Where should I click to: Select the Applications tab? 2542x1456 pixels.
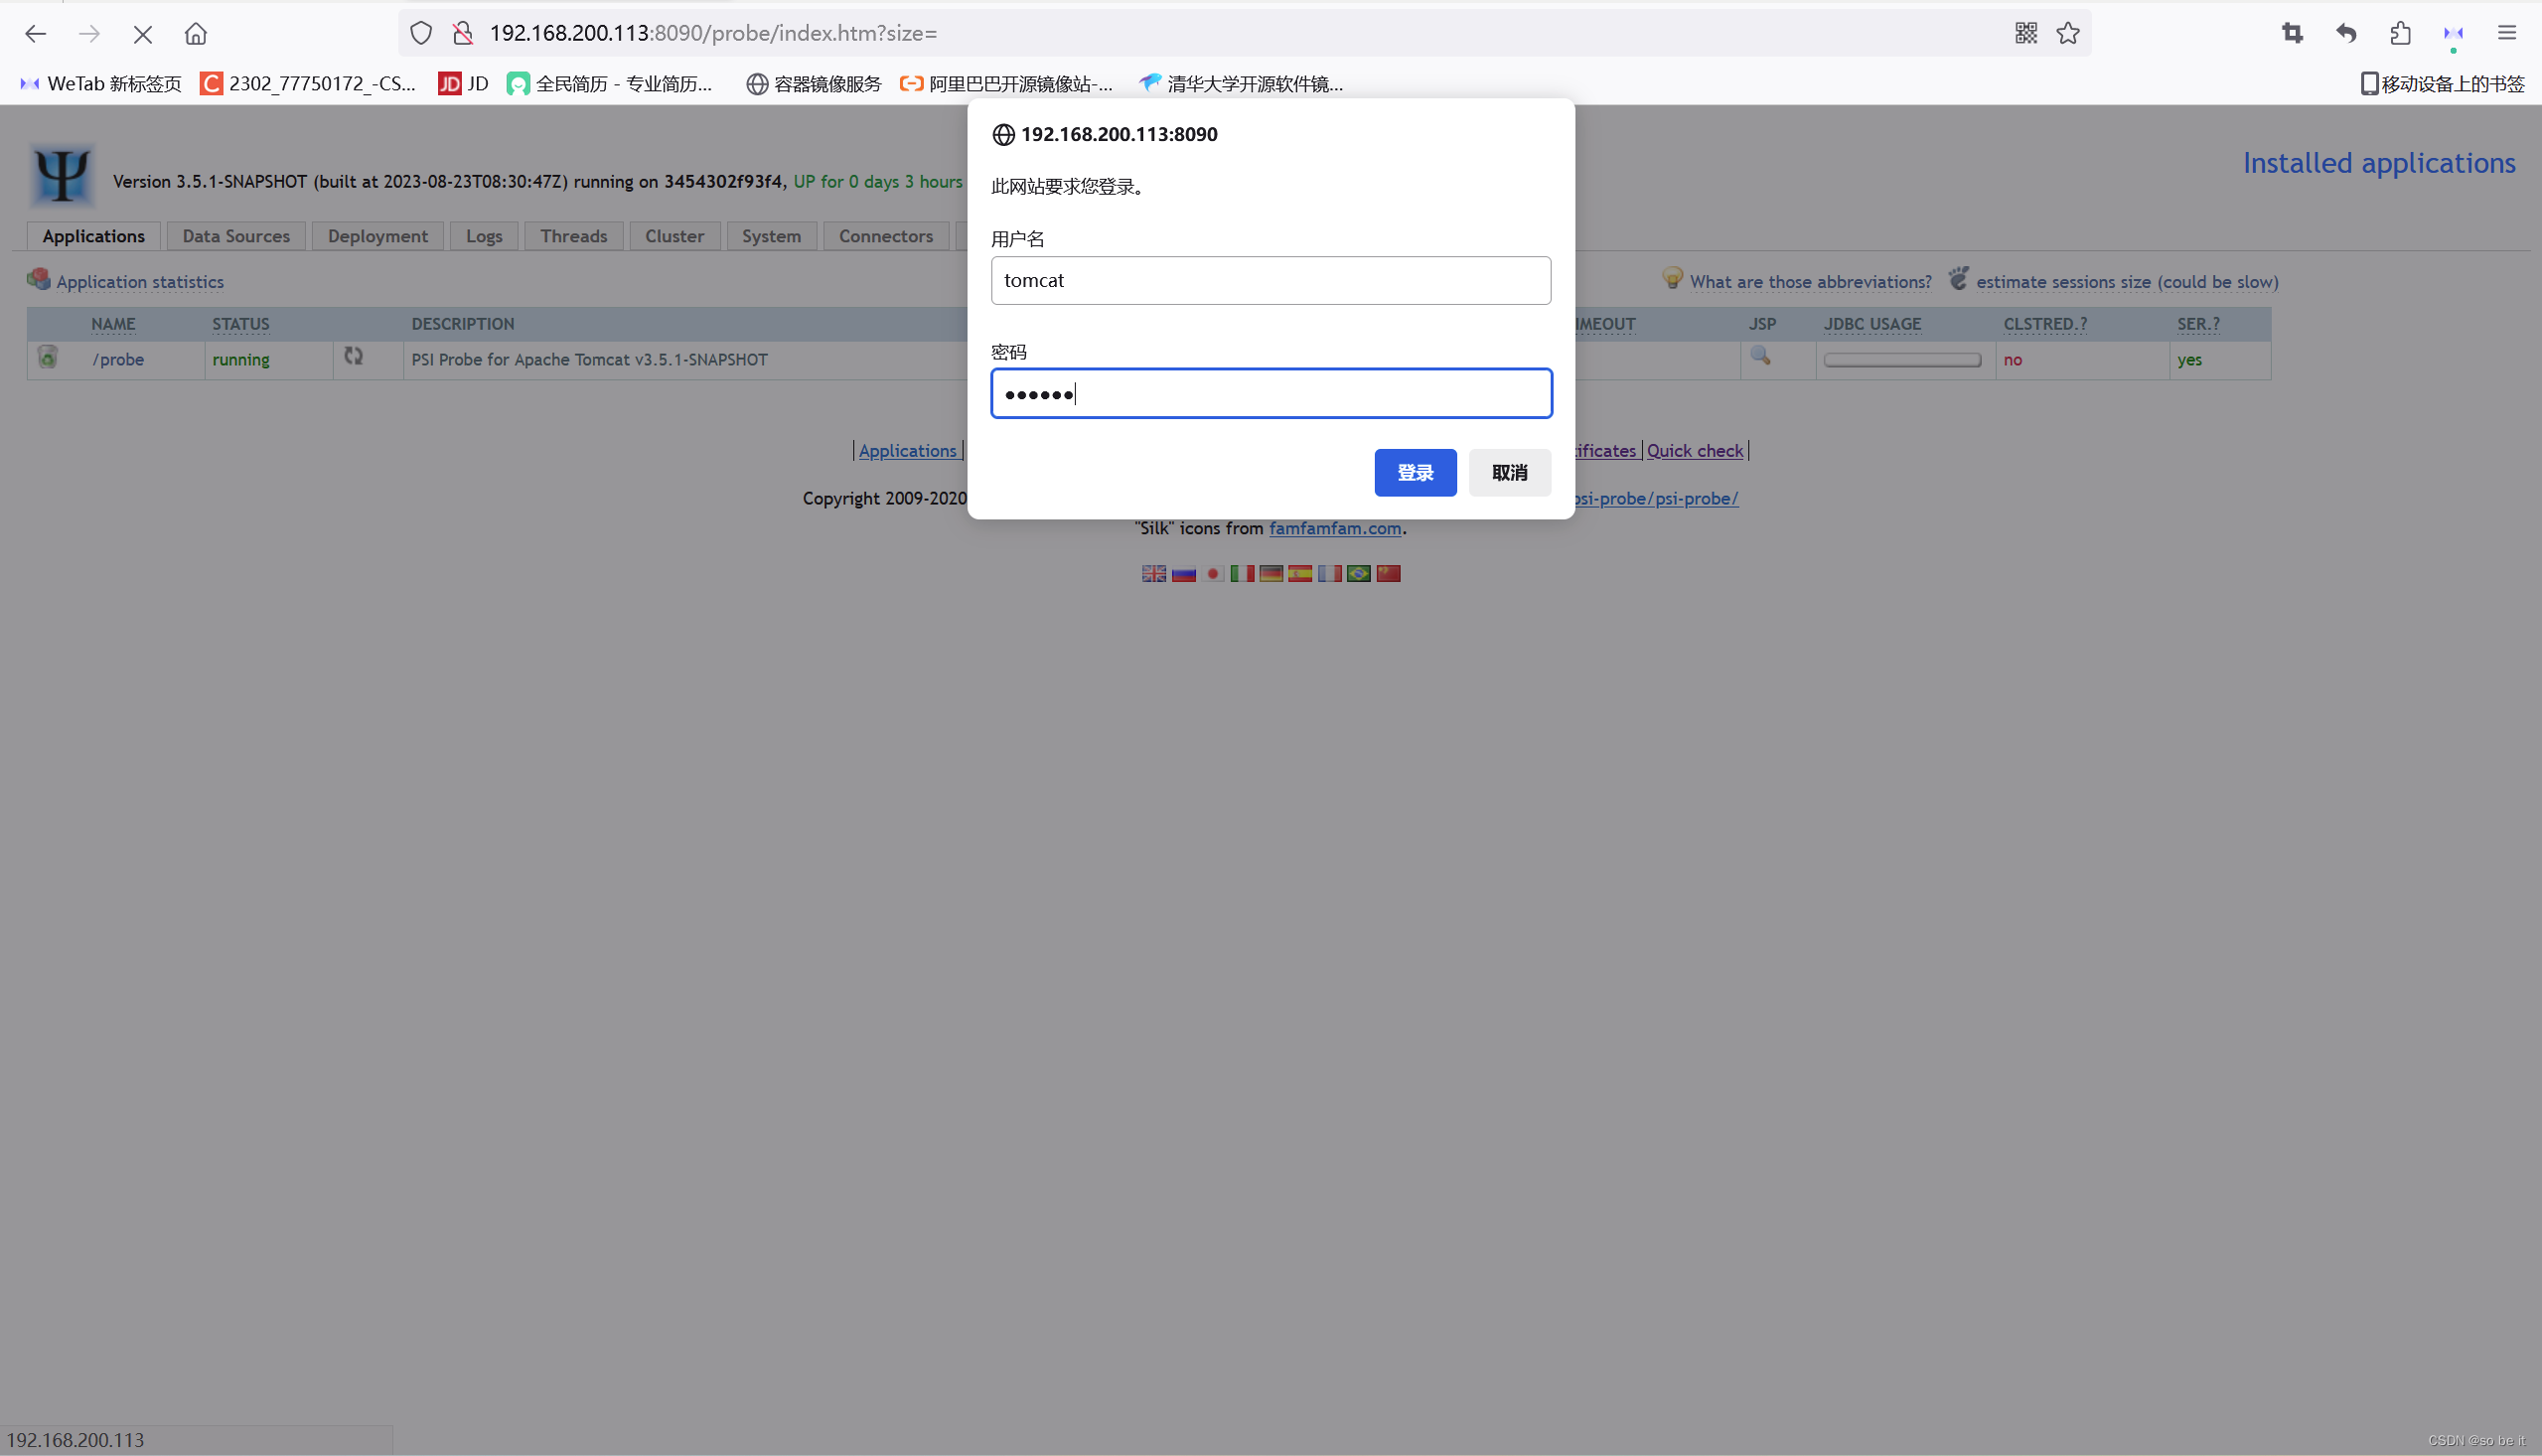tap(93, 236)
